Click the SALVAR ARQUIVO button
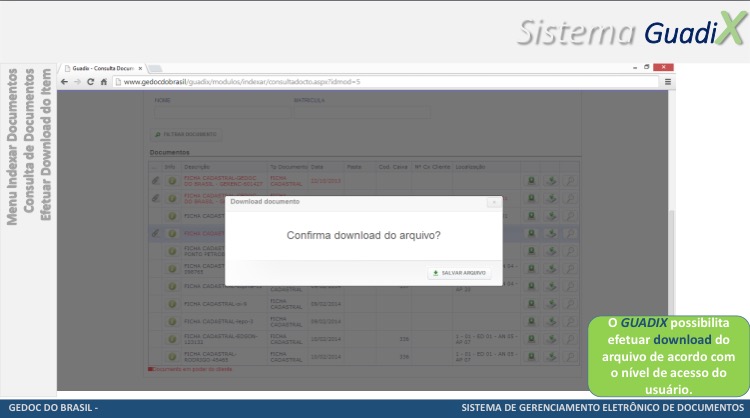 coord(459,273)
